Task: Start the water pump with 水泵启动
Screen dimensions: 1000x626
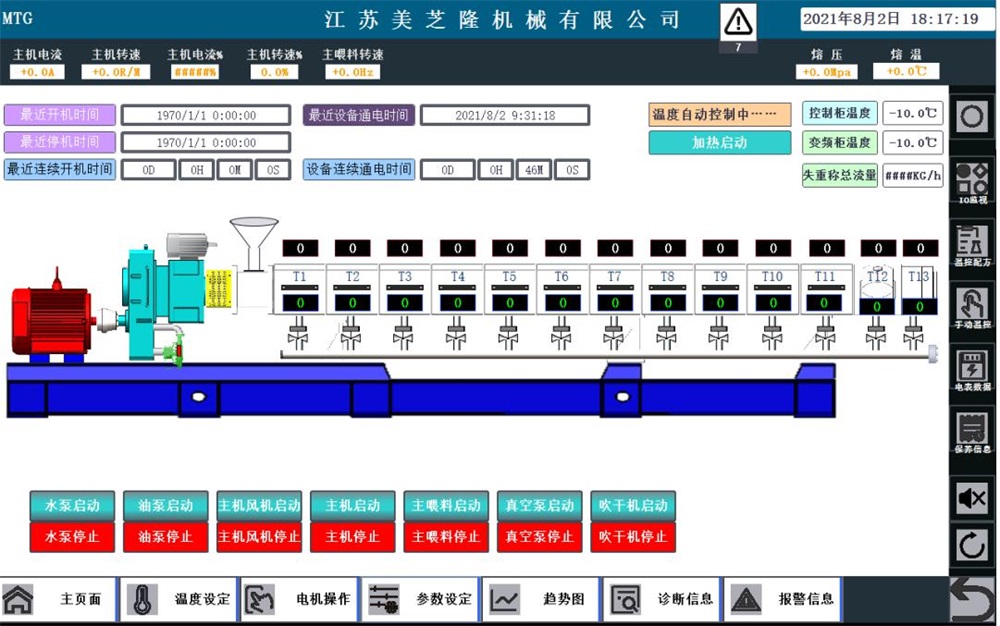Action: coord(72,506)
